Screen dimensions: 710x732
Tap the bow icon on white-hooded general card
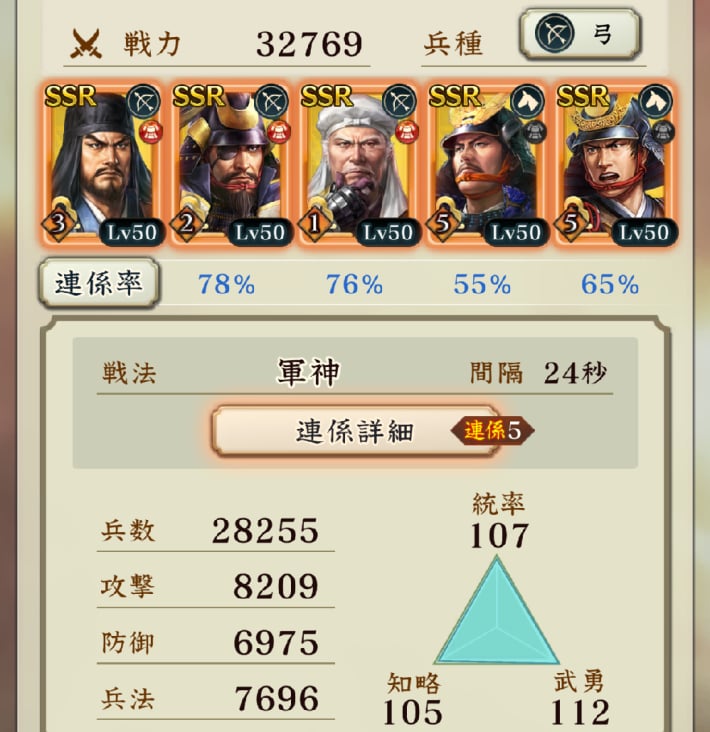tap(399, 101)
